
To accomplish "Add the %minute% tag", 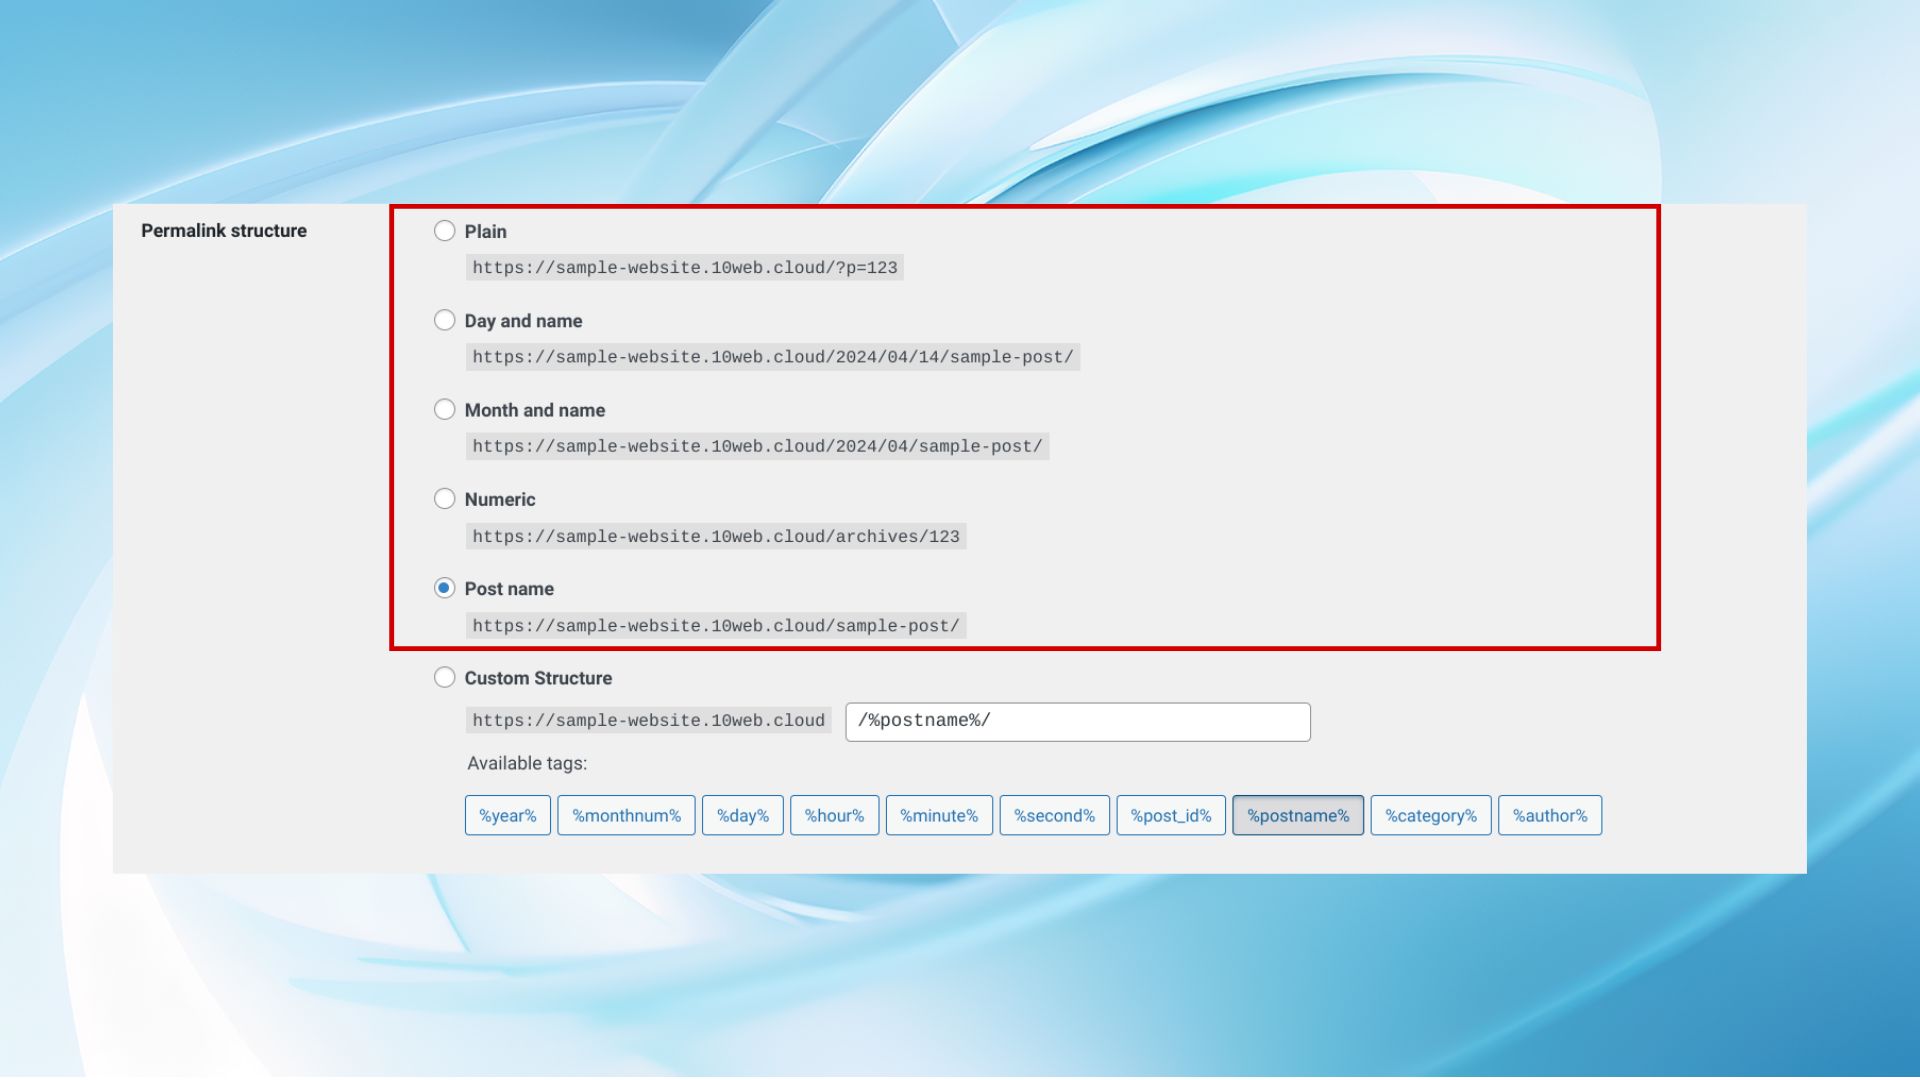I will point(939,815).
